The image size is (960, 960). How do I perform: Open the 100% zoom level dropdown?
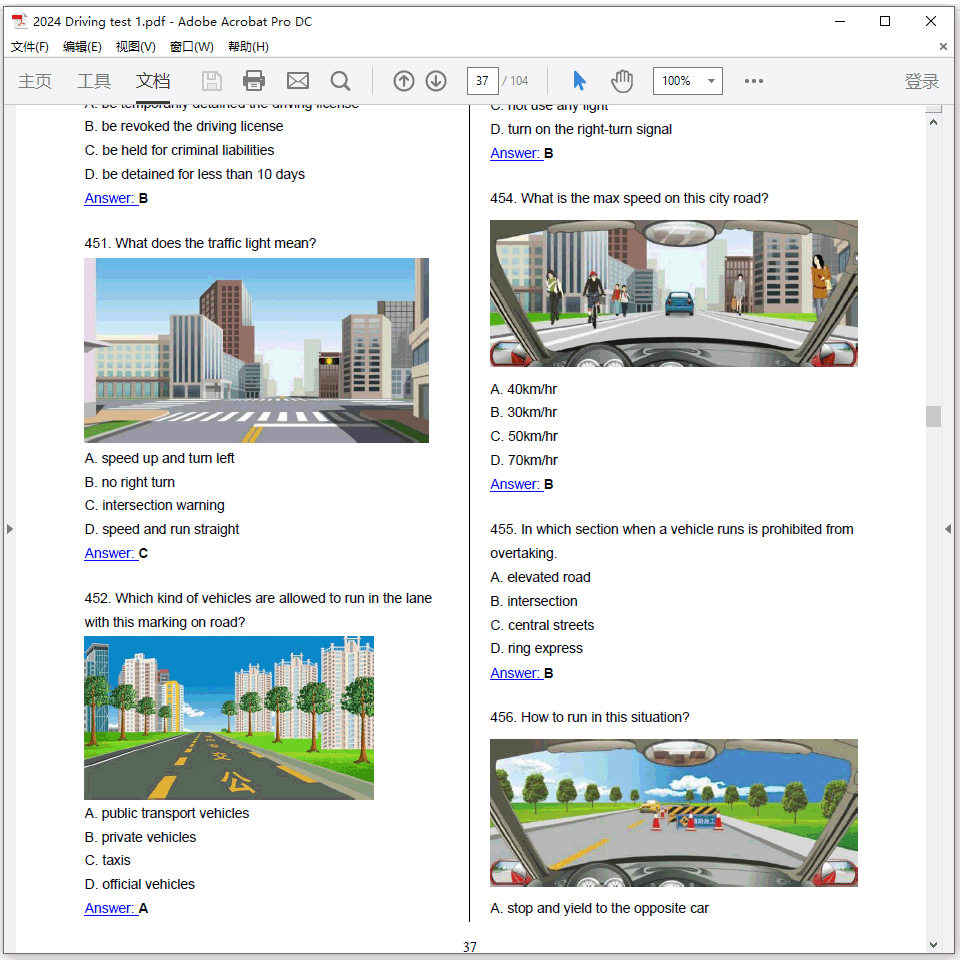tap(711, 81)
